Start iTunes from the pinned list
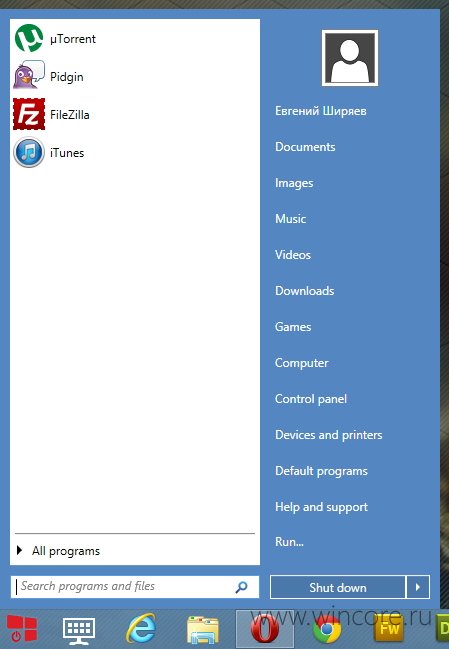The height and width of the screenshot is (649, 449). pyautogui.click(x=49, y=153)
